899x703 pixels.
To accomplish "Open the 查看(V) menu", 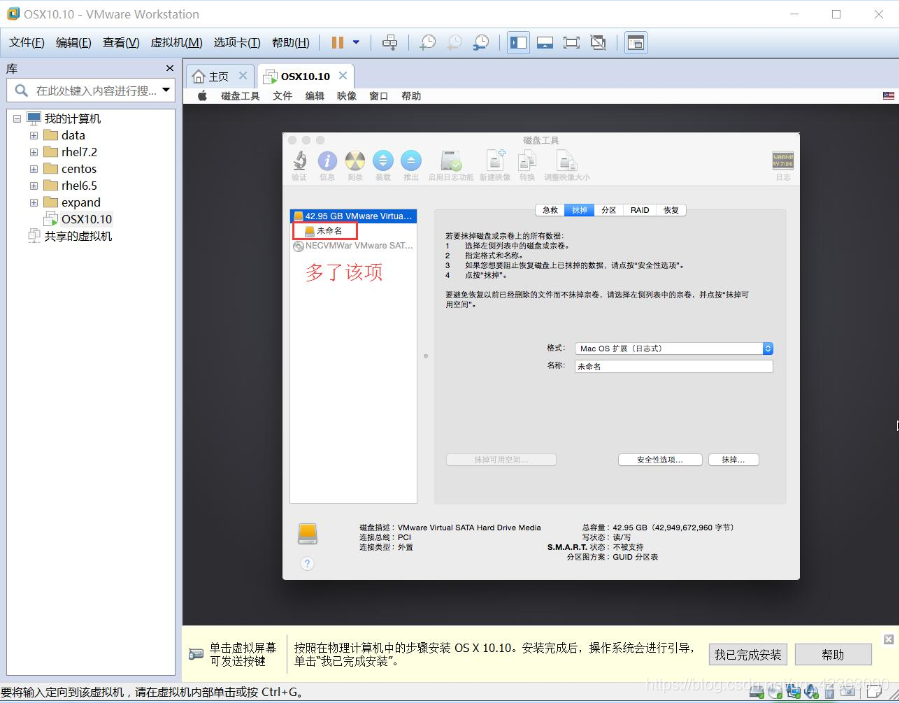I will click(x=121, y=42).
